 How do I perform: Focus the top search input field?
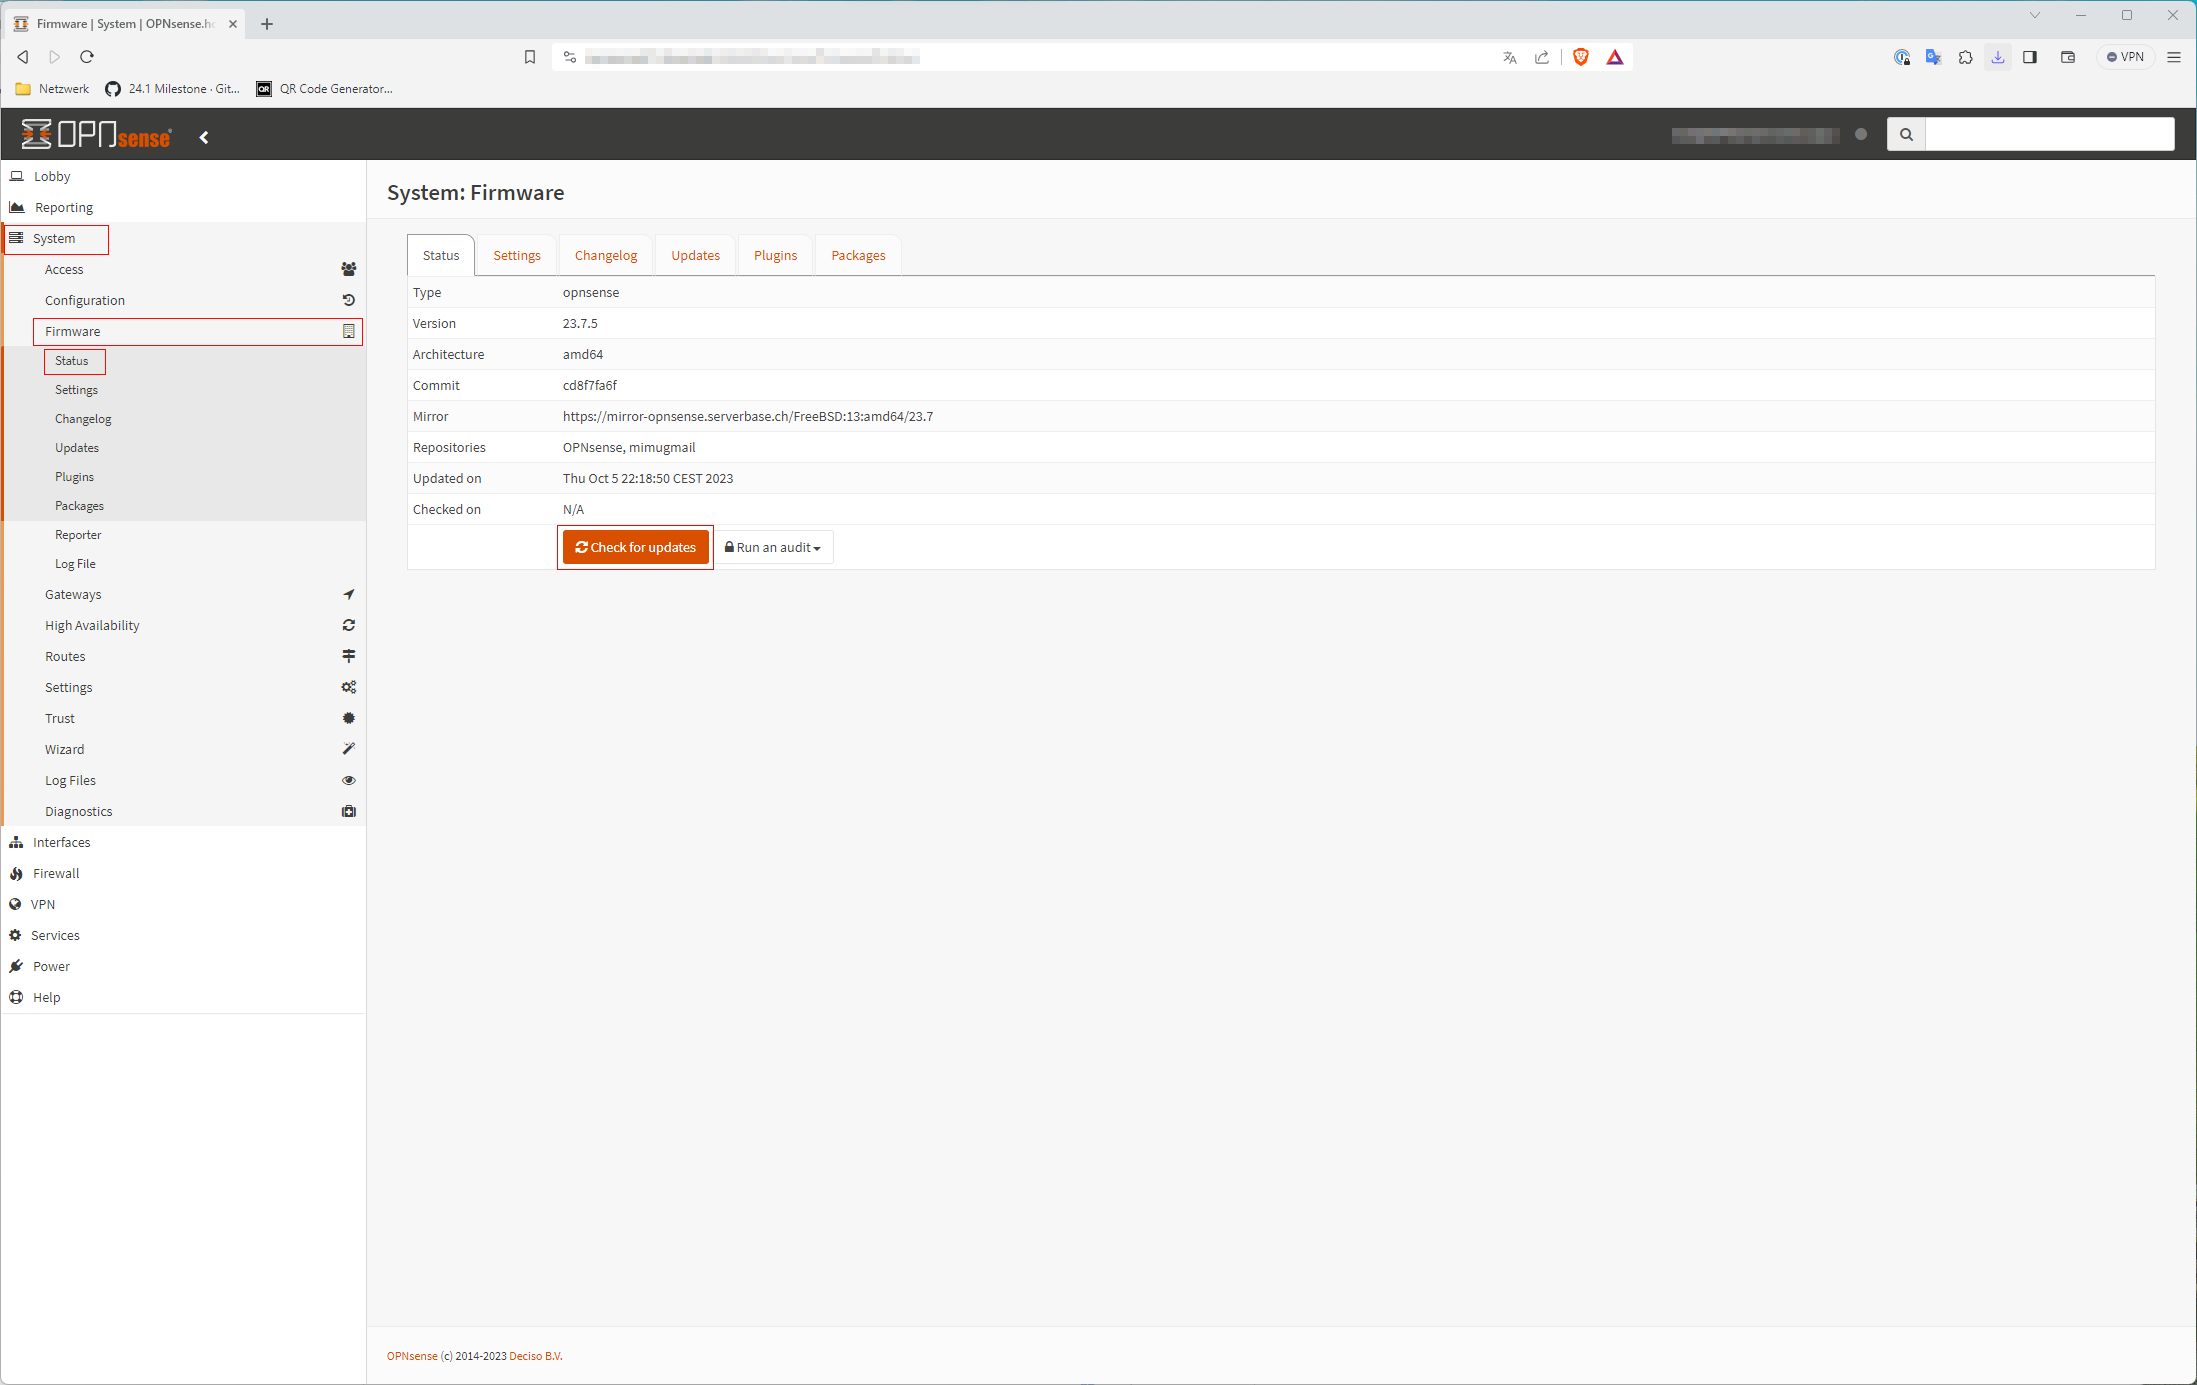coord(2049,134)
